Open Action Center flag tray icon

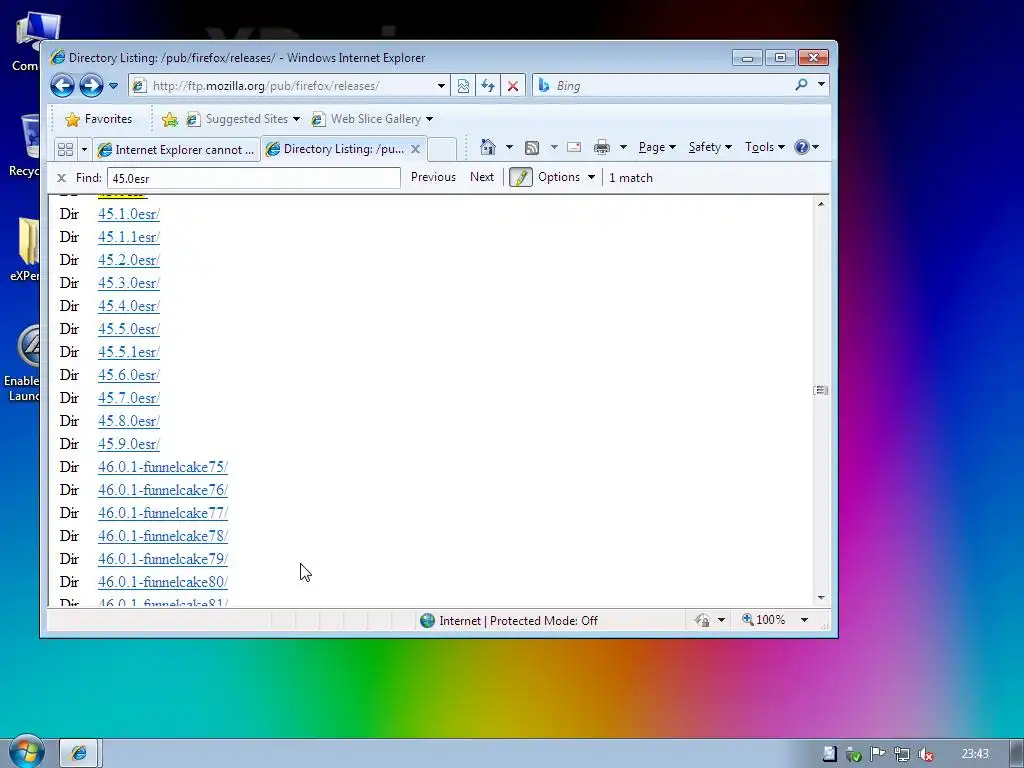tap(877, 754)
